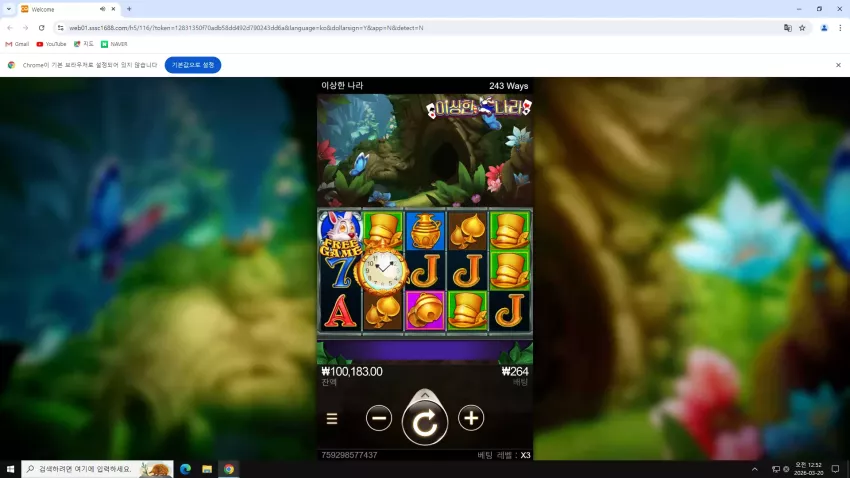Viewport: 850px width, 478px height.
Task: View site information icon in address bar
Action: pyautogui.click(x=60, y=28)
